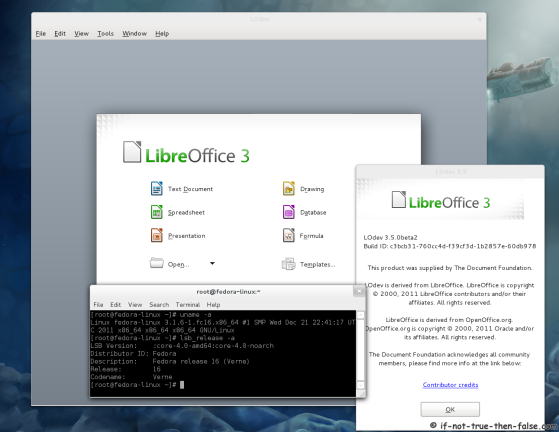
Task: Open the File menu in LOdev window
Action: (41, 34)
